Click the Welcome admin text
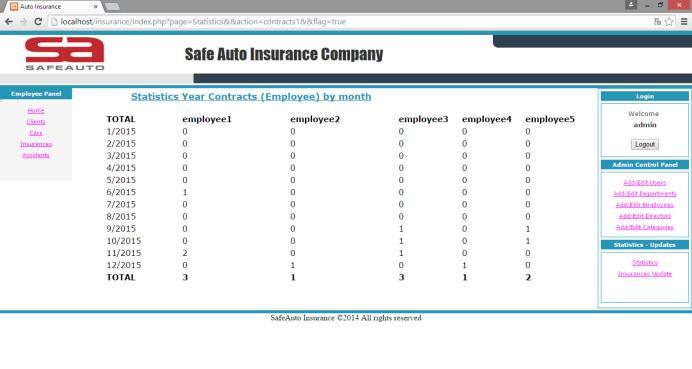Screen dimensions: 692x369 pos(644,119)
